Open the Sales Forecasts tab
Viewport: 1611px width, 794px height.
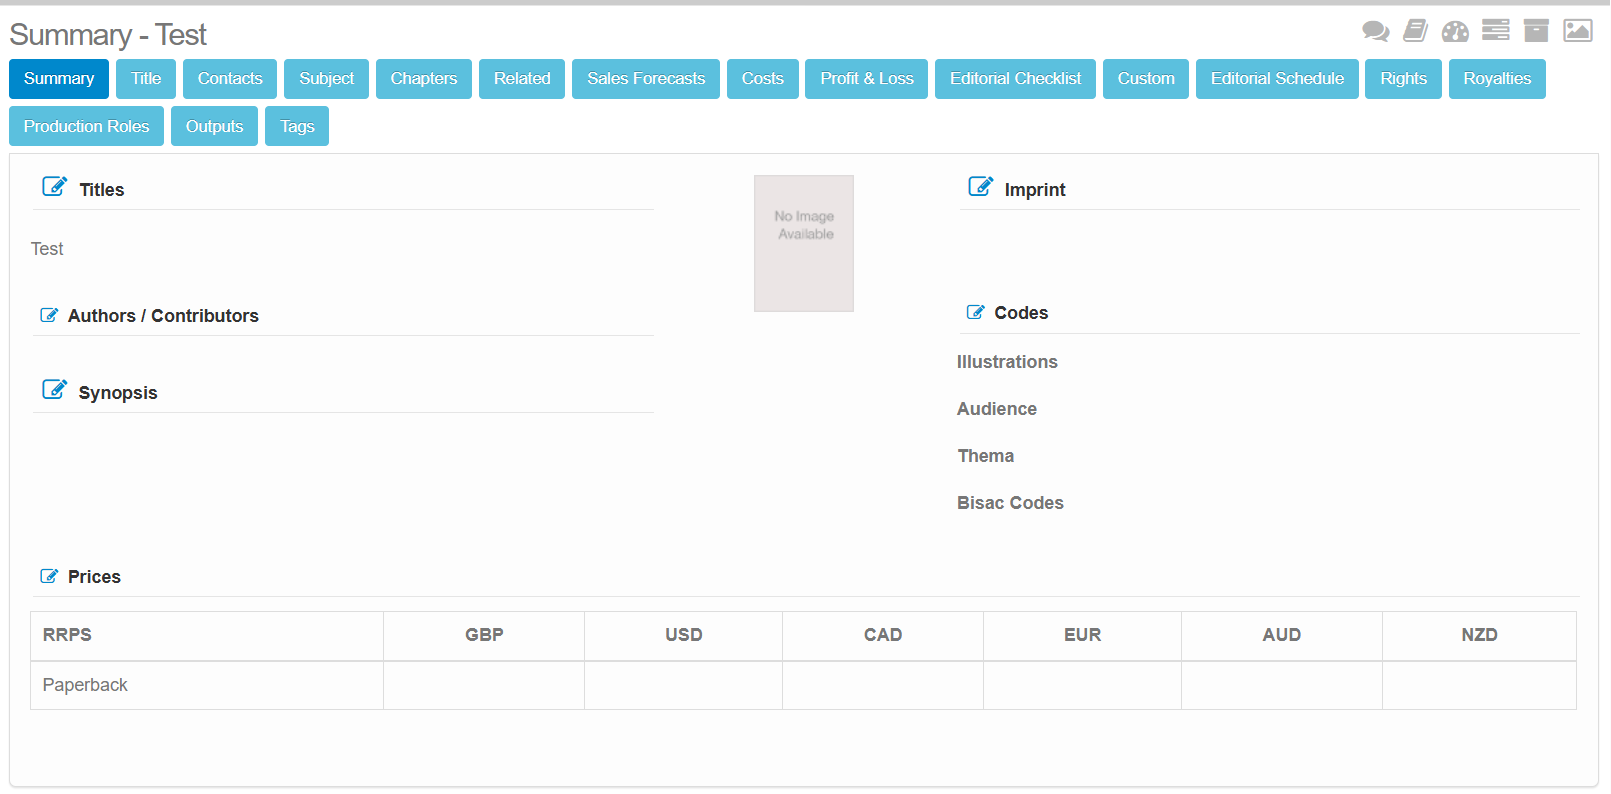point(645,79)
